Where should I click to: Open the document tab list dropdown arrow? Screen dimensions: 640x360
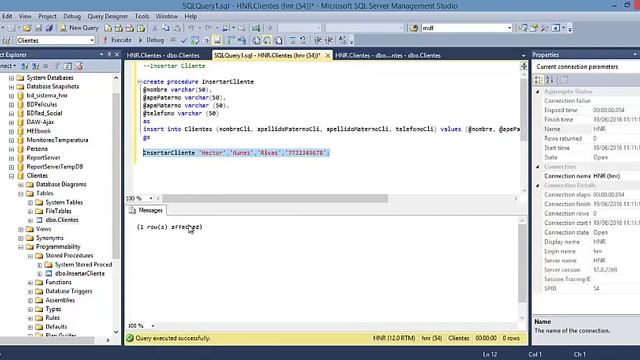click(x=523, y=56)
